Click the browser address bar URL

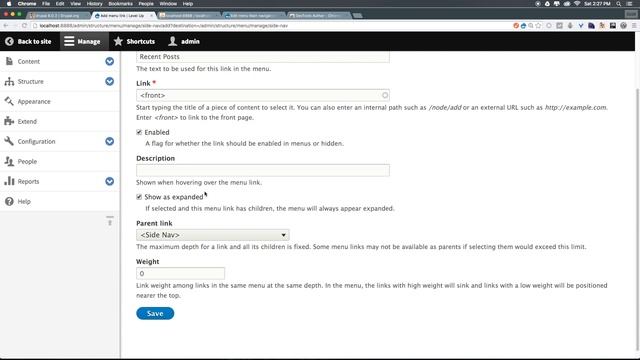(163, 26)
